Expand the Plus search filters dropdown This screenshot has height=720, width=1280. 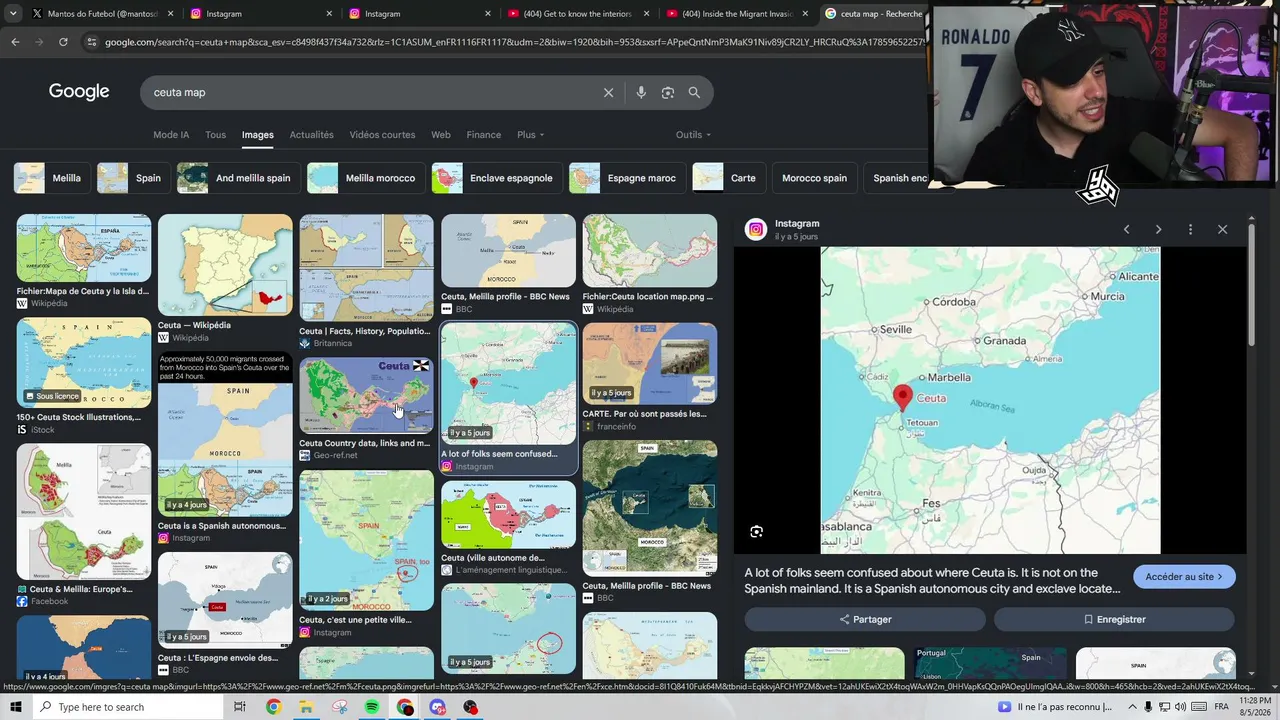tap(531, 135)
